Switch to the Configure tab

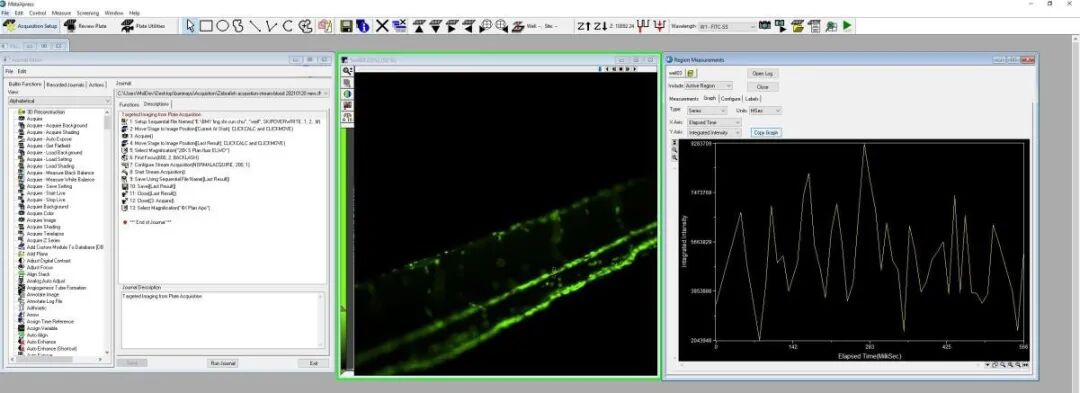pos(730,99)
